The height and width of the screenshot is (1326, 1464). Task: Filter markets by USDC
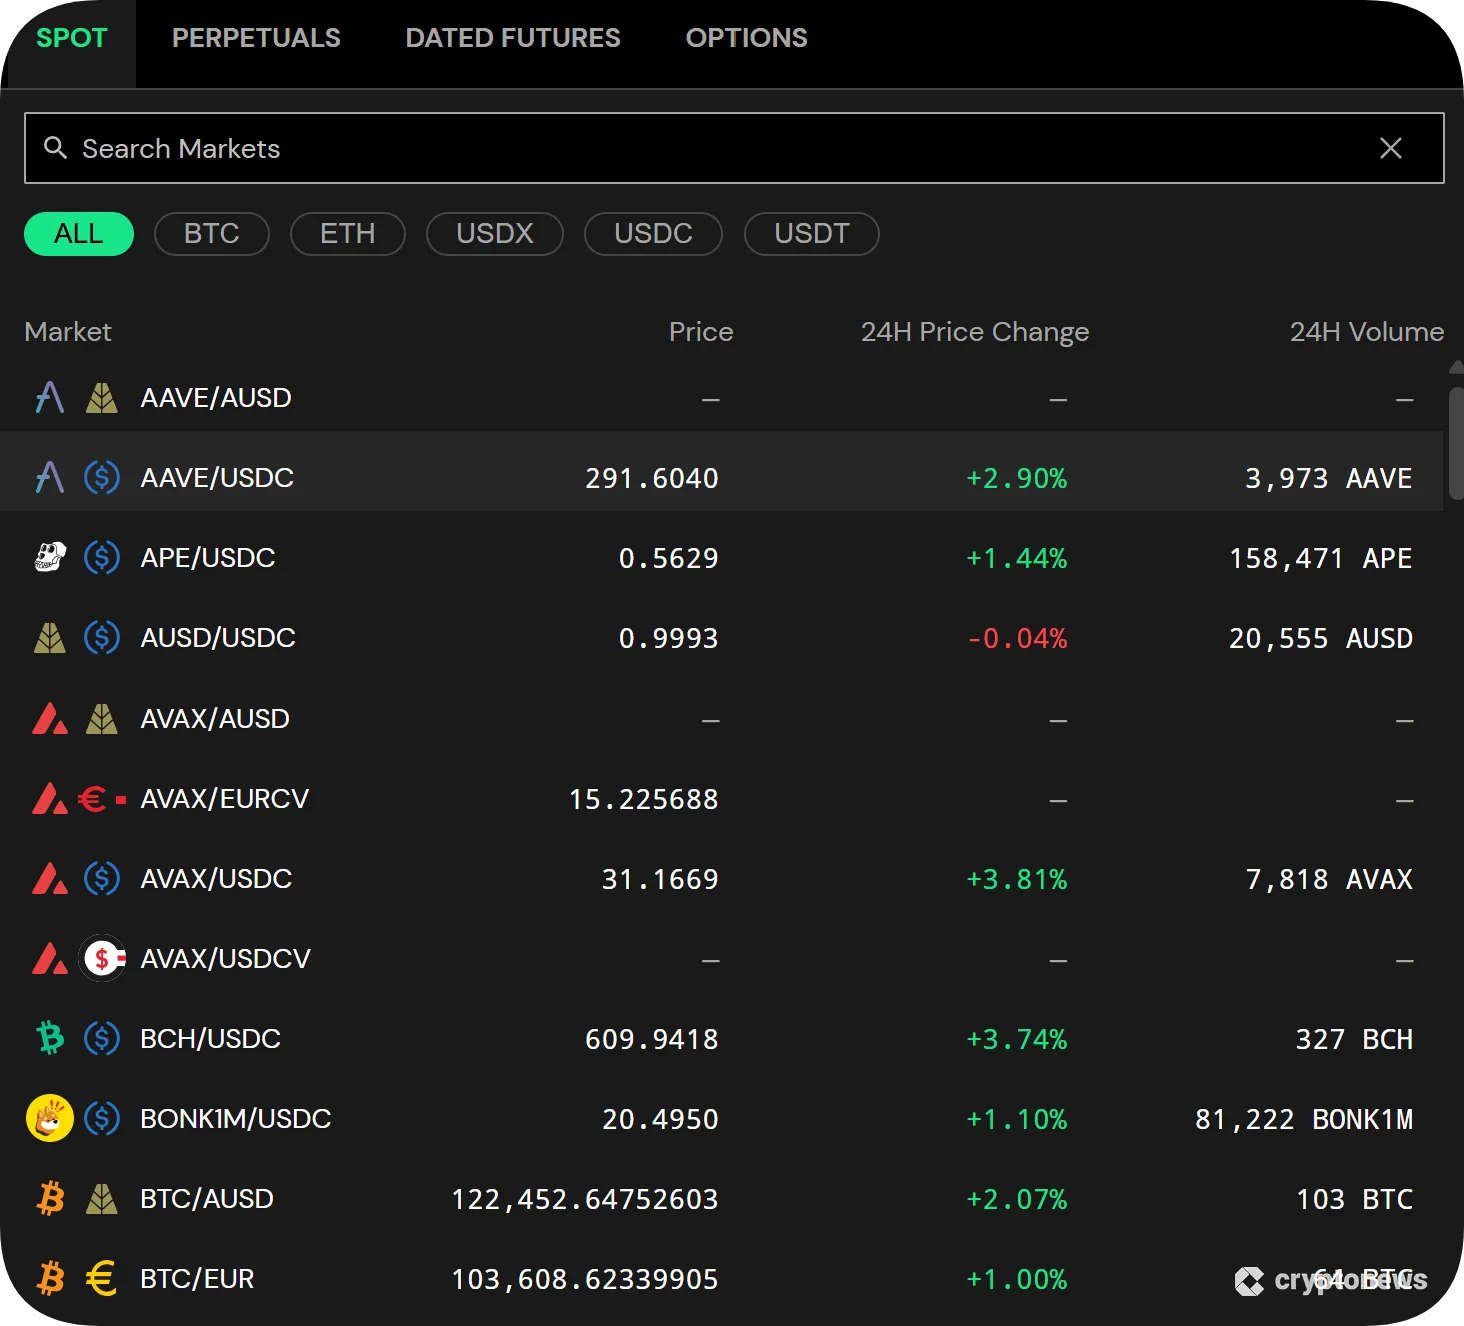[653, 234]
